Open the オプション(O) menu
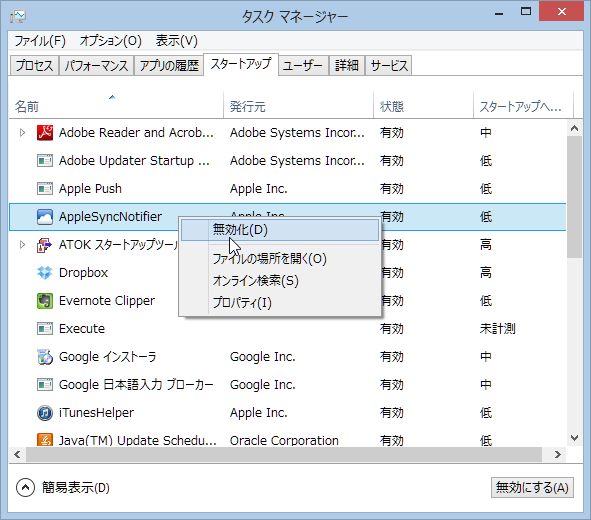The width and height of the screenshot is (591, 520). [110, 41]
